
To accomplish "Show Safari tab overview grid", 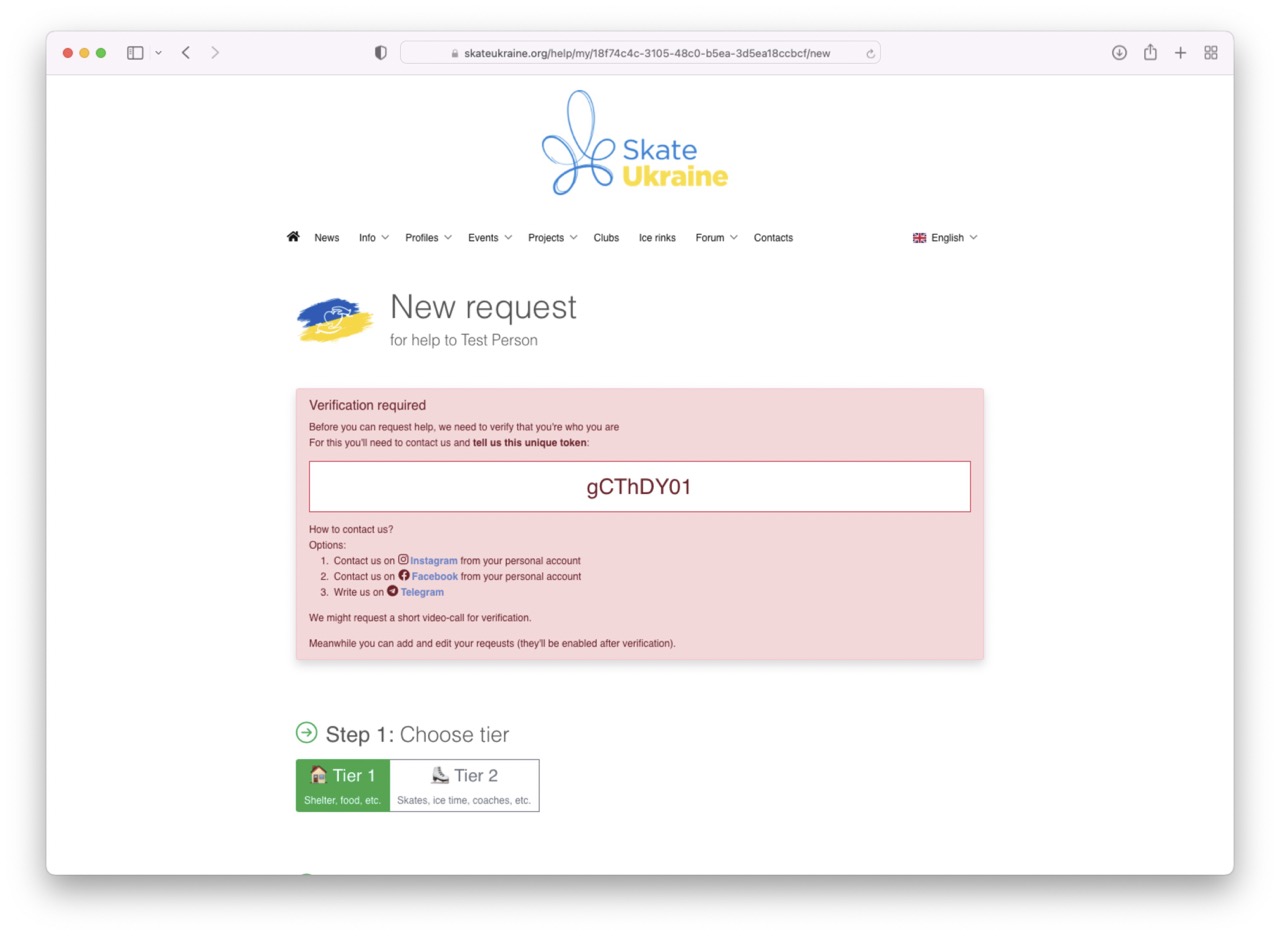I will point(1211,53).
